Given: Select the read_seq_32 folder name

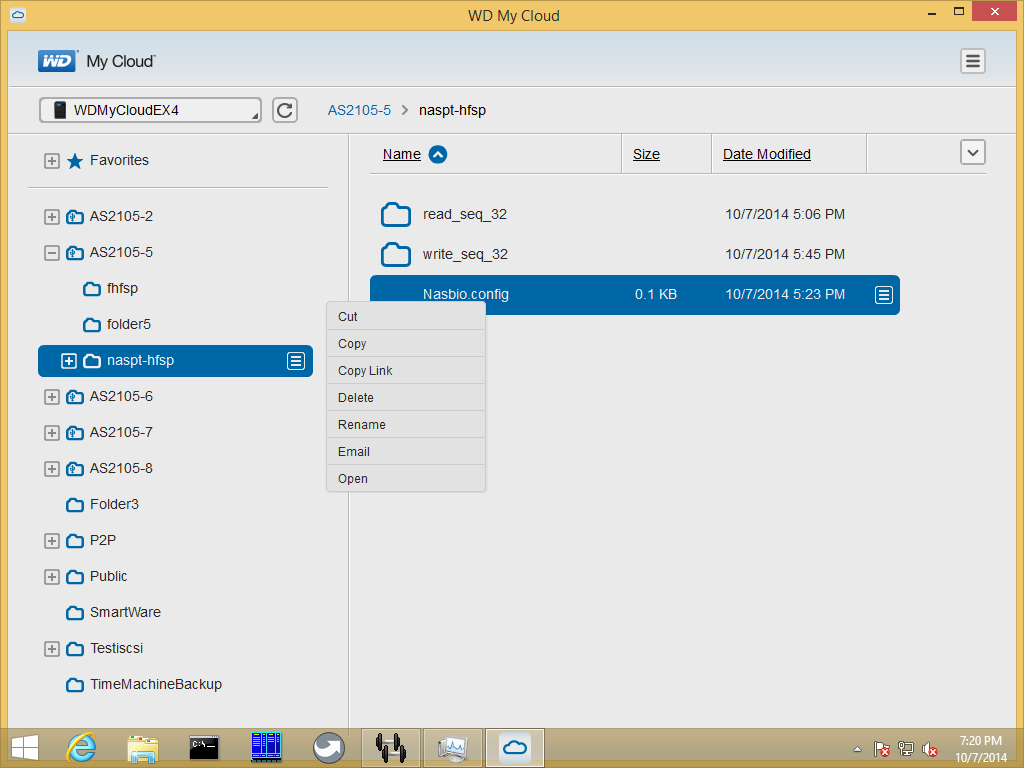Looking at the screenshot, I should 465,214.
